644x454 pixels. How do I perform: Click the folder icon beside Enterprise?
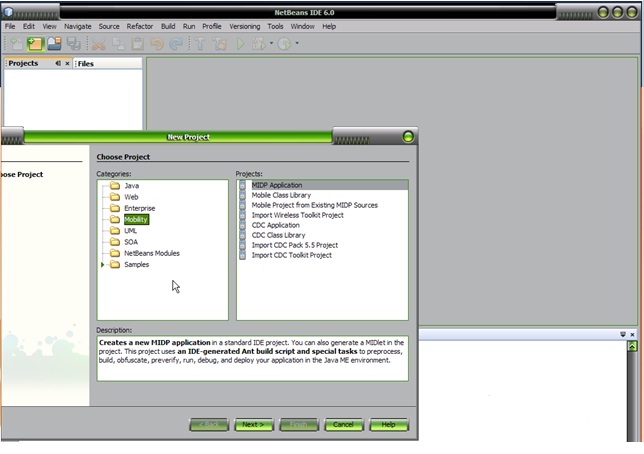(115, 208)
